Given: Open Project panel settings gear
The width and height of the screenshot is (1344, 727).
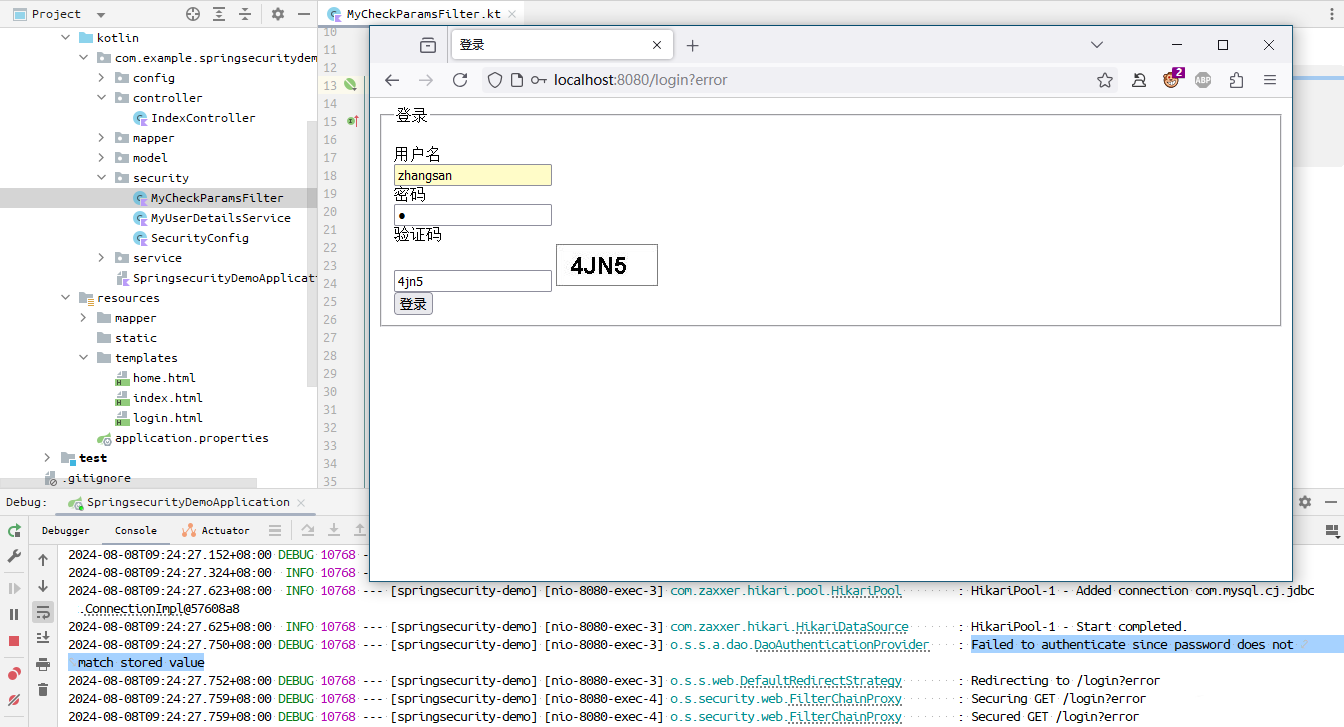Looking at the screenshot, I should click(278, 14).
